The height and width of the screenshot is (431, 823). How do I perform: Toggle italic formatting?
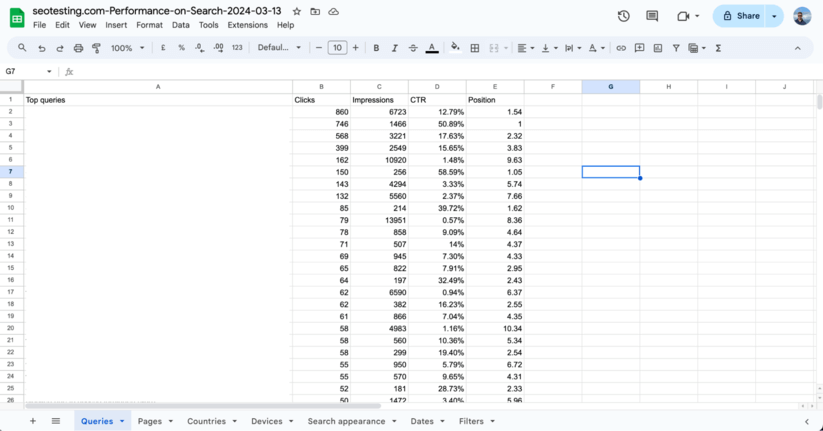[x=394, y=48]
